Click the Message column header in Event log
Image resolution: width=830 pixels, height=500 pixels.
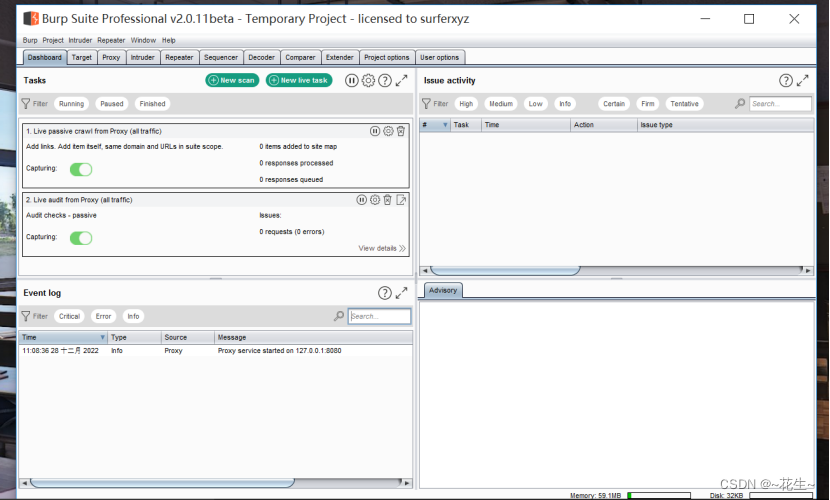[313, 337]
